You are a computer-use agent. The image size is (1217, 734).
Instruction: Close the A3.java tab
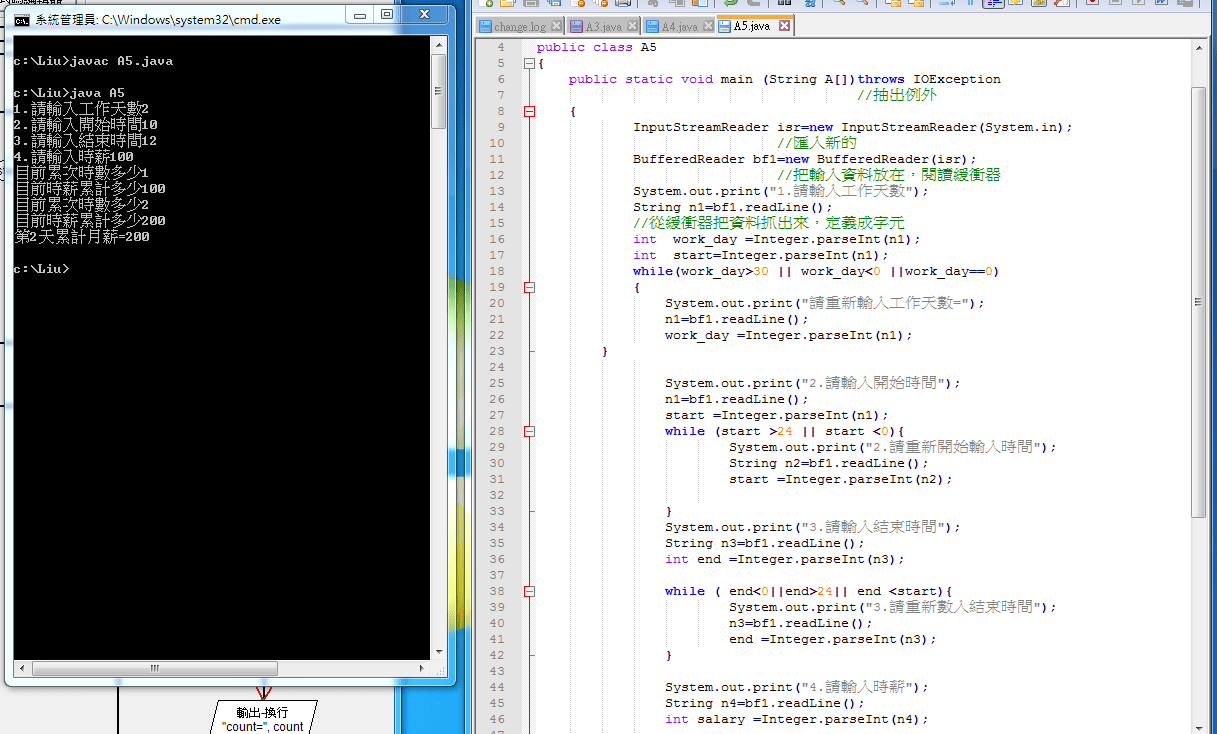(x=634, y=27)
